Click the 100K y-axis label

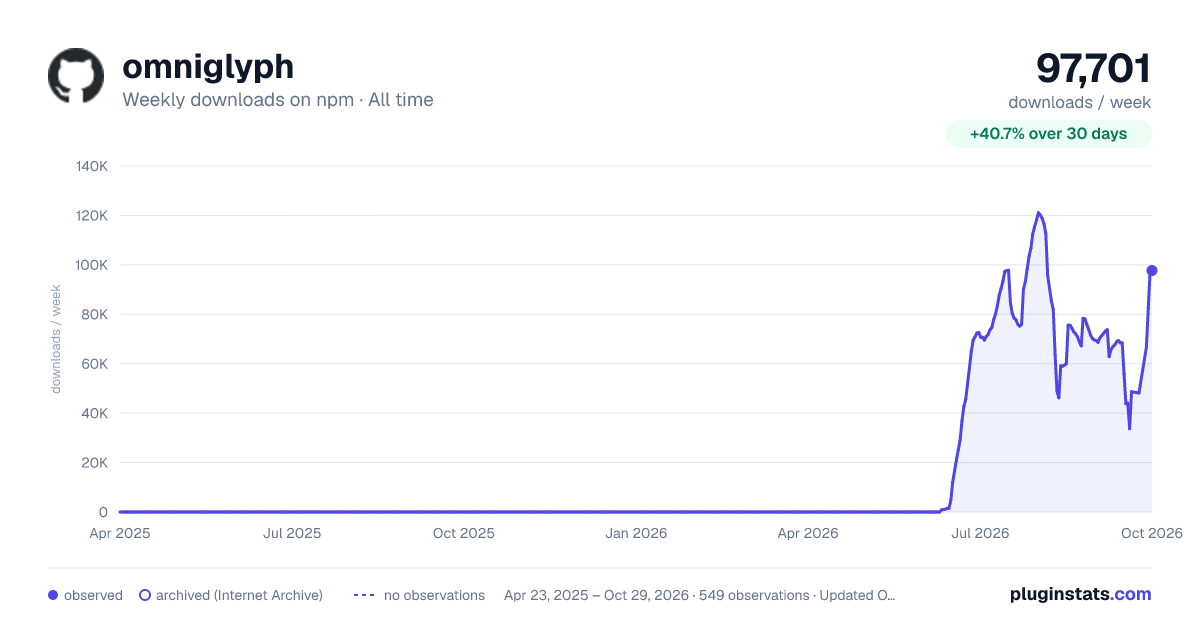pyautogui.click(x=91, y=265)
